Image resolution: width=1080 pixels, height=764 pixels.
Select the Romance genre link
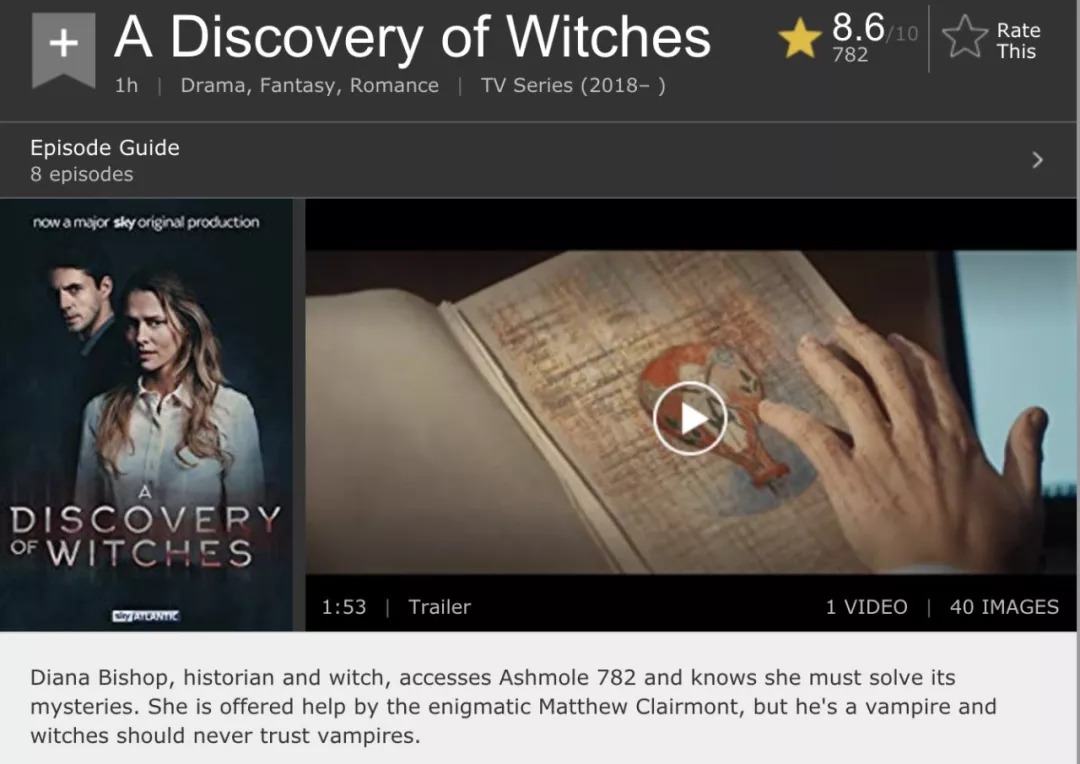[x=394, y=85]
